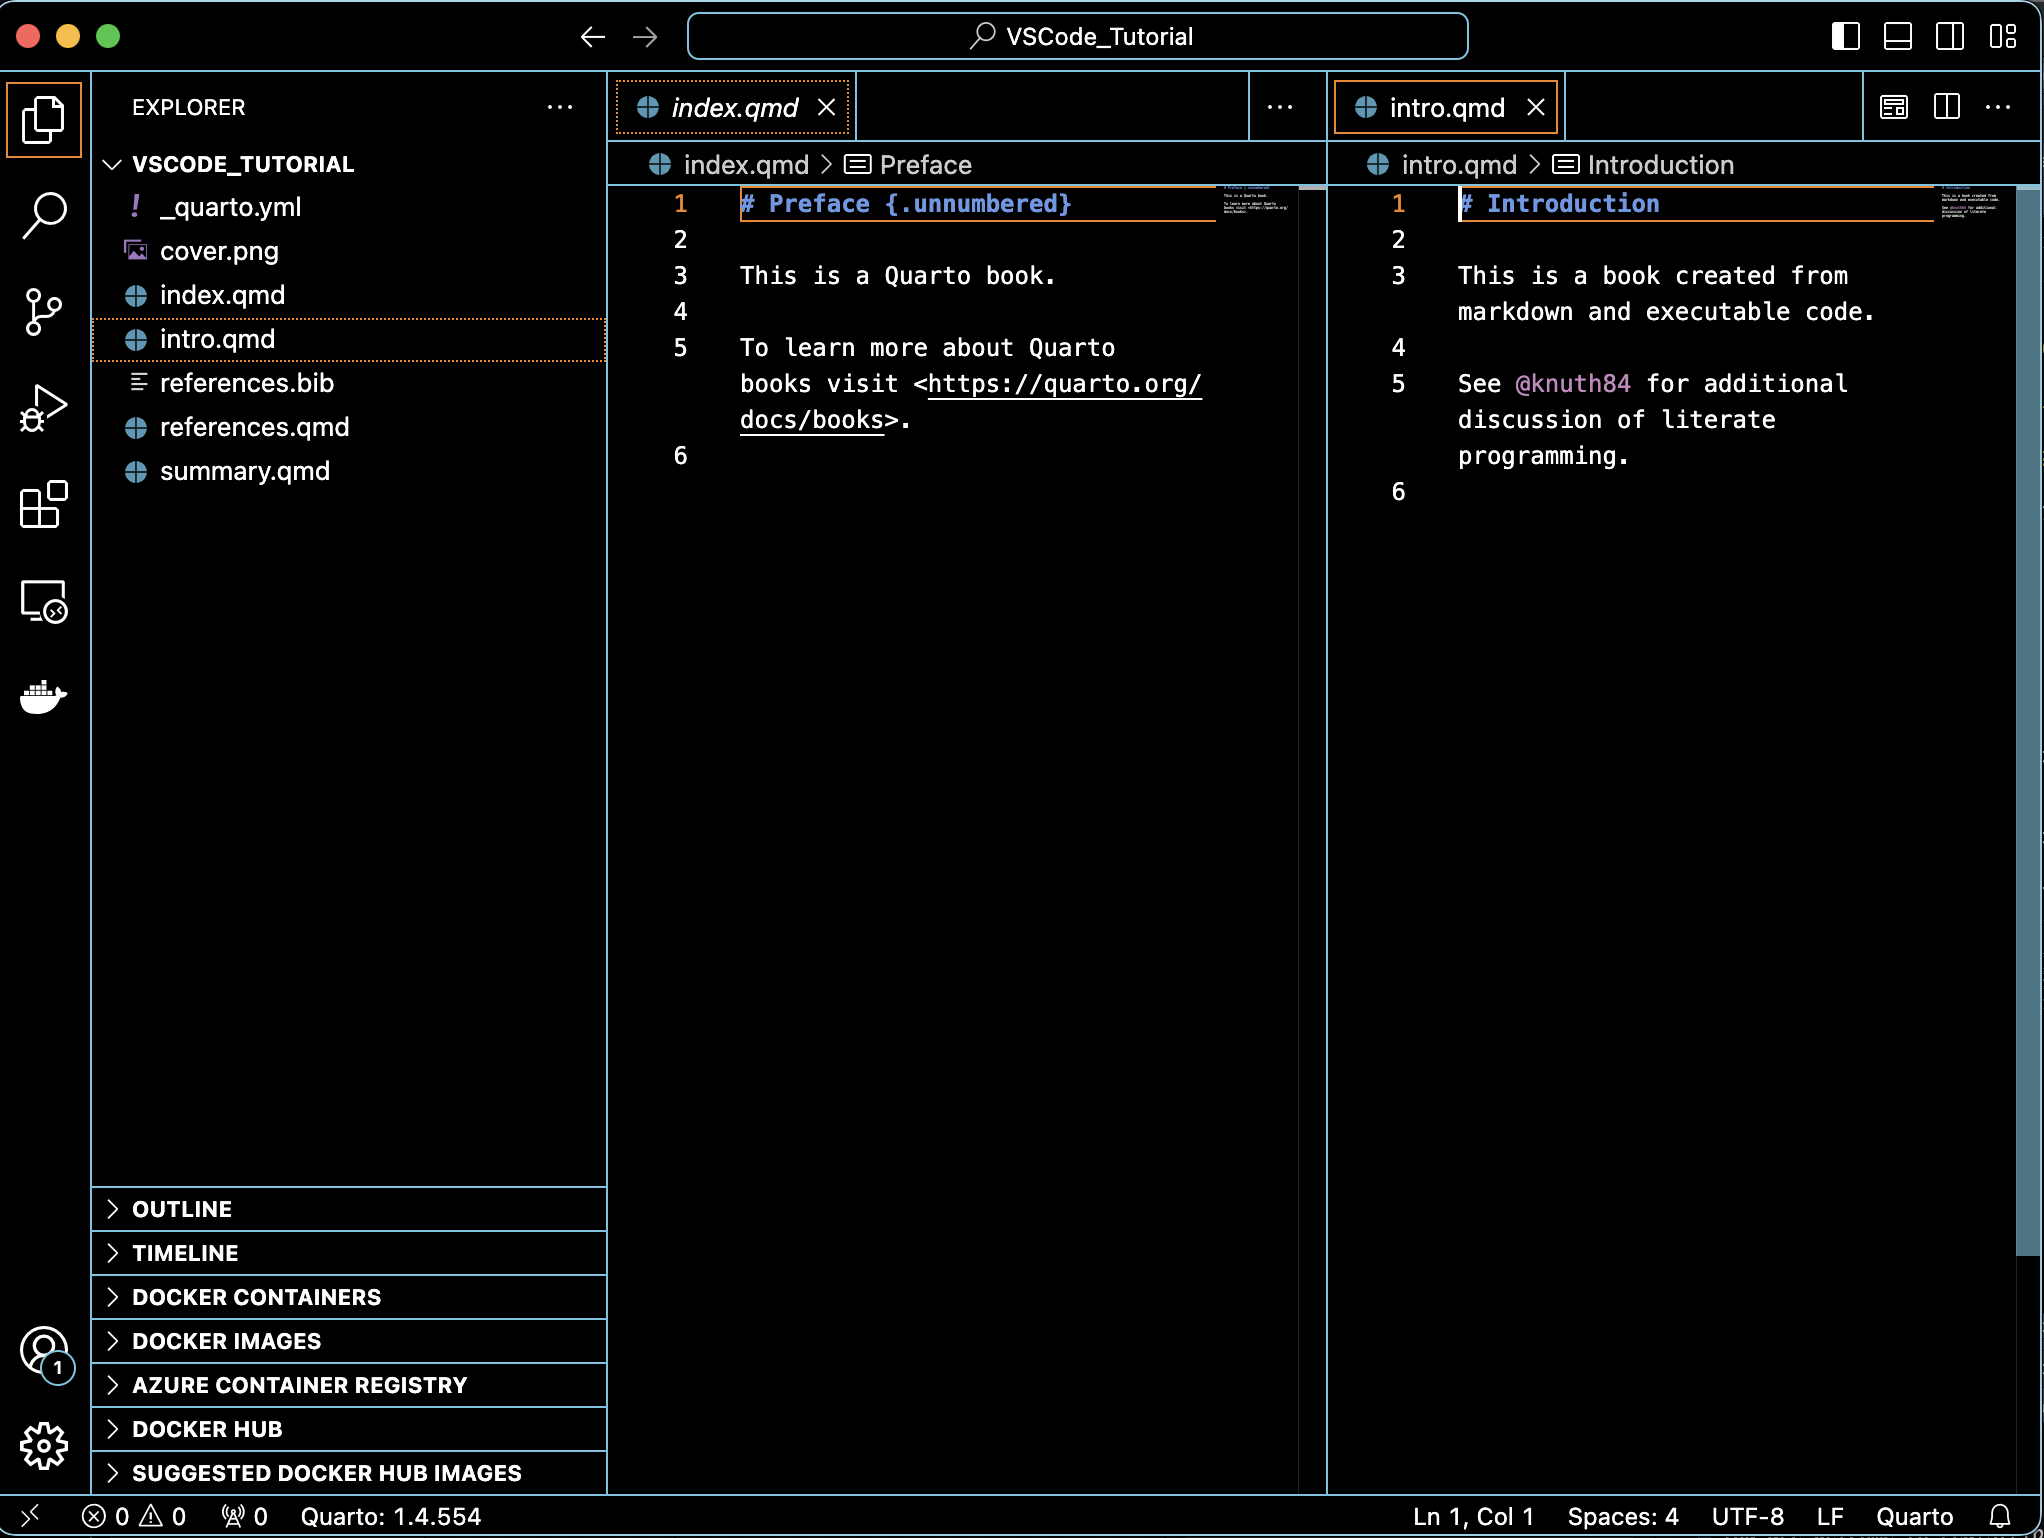2044x1538 pixels.
Task: Toggle the primary side bar
Action: tap(1845, 37)
